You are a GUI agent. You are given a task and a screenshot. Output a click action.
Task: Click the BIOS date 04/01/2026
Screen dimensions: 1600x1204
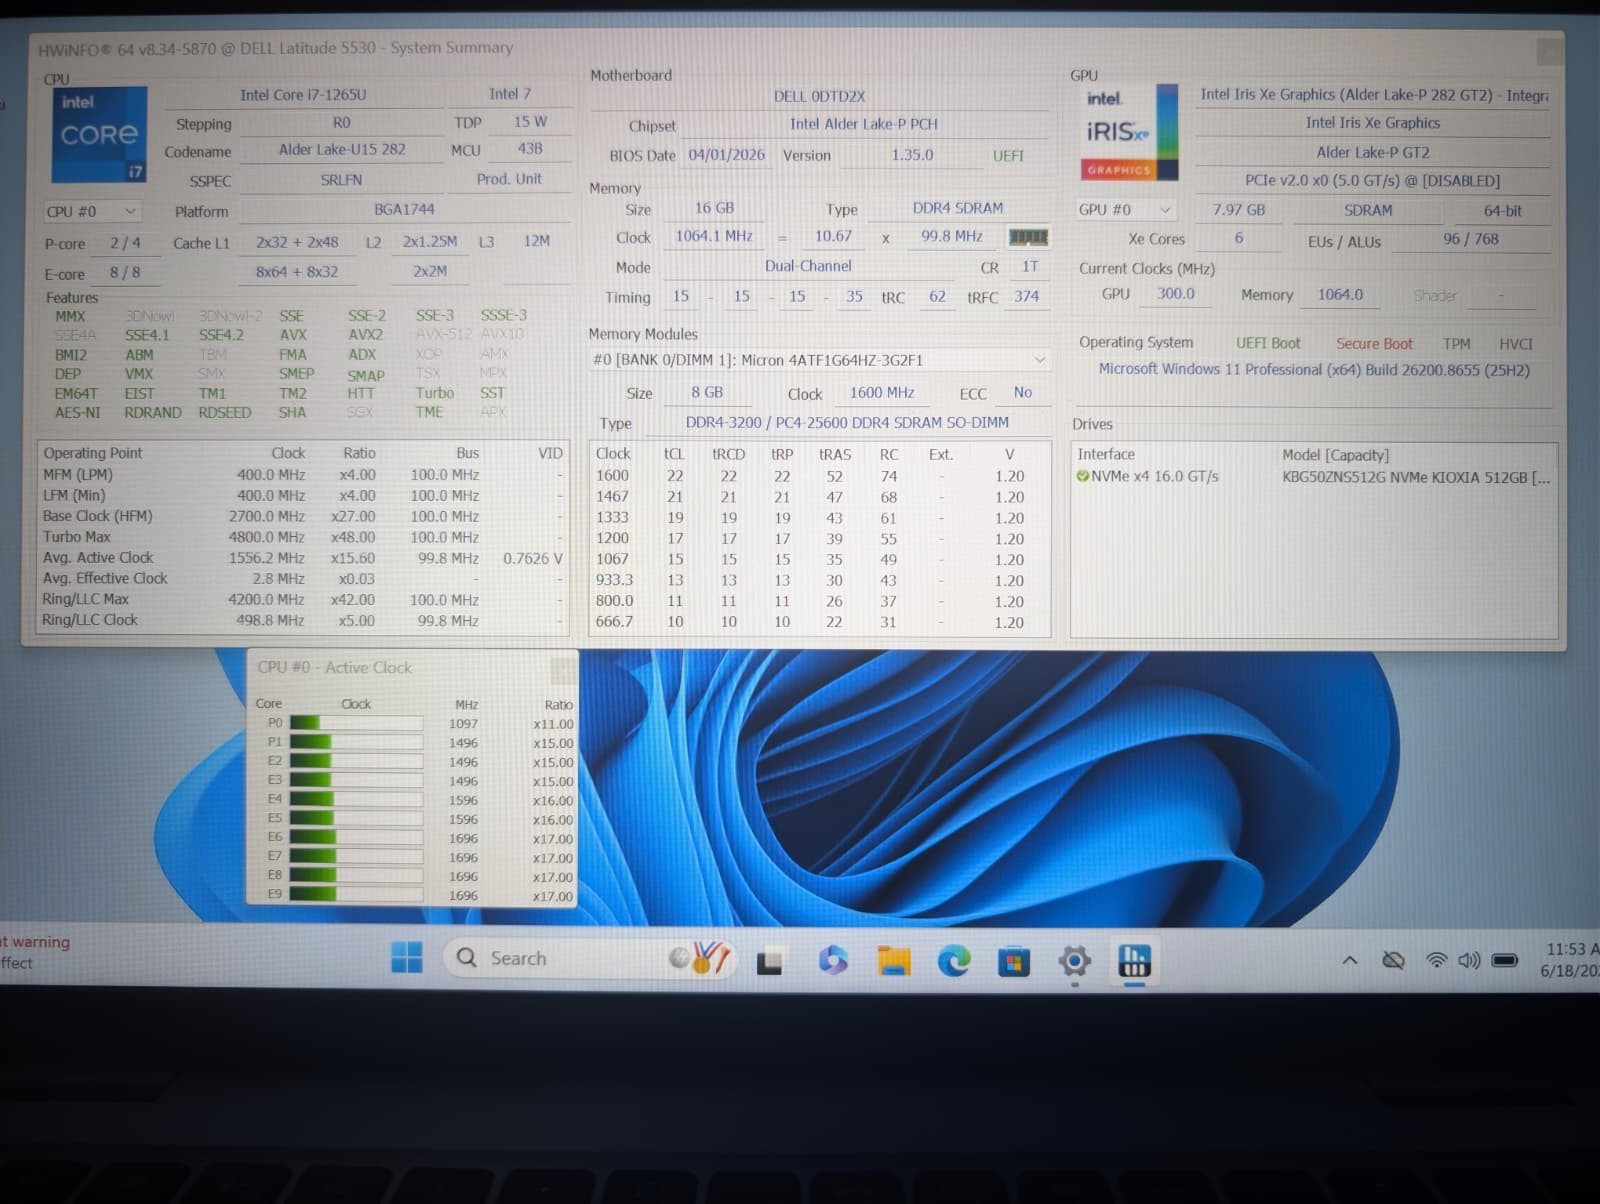point(726,155)
